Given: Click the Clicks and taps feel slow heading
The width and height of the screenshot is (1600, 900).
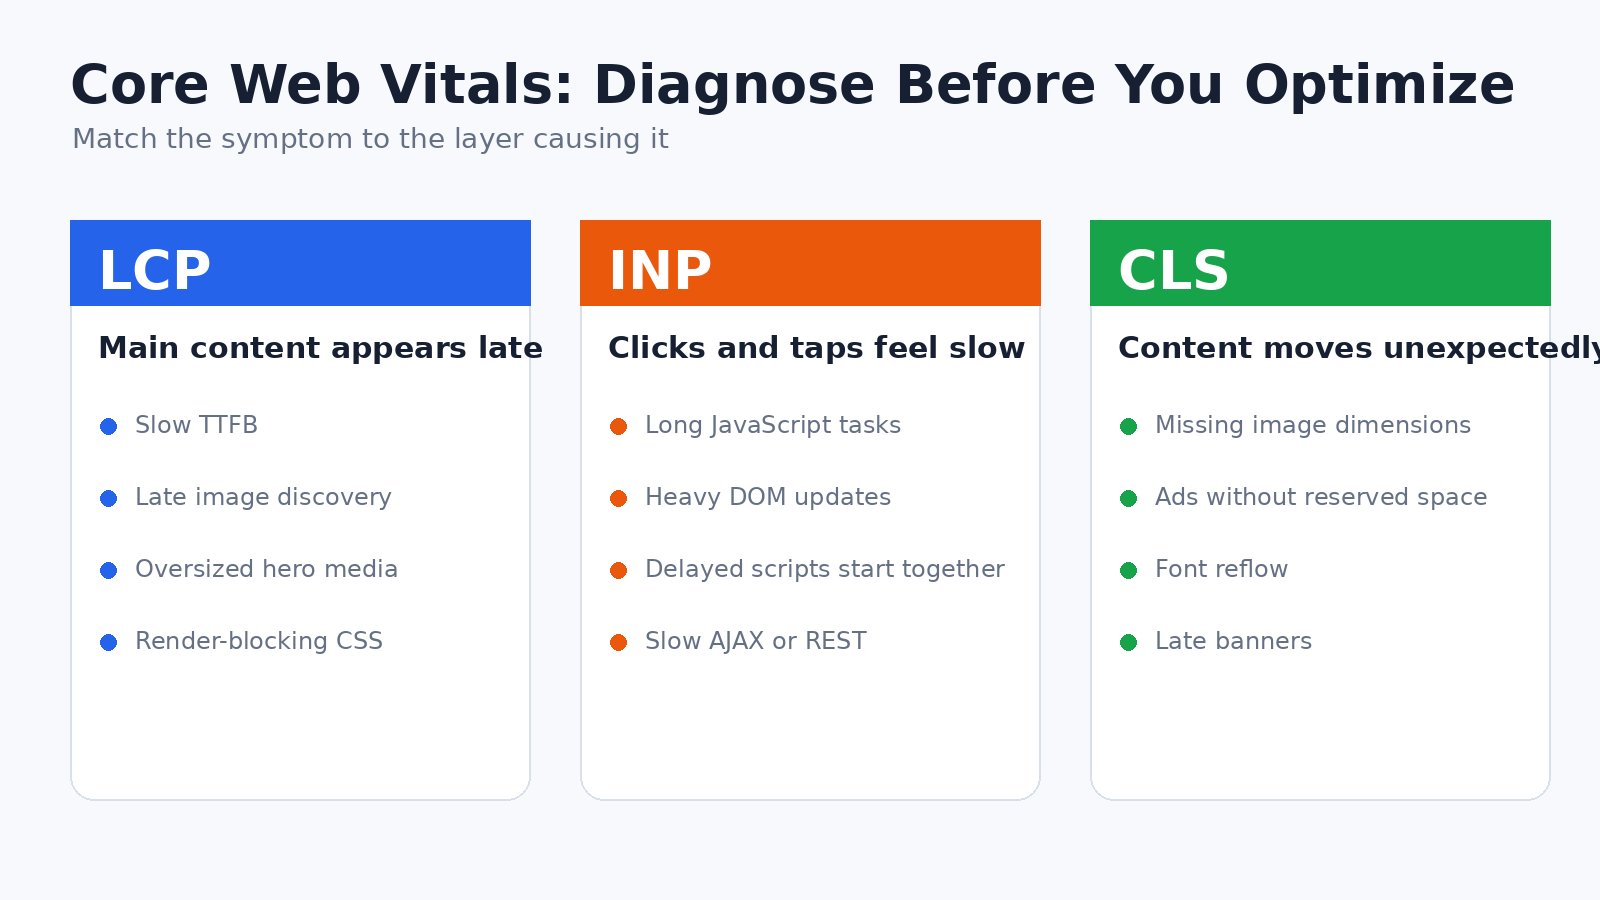Looking at the screenshot, I should [x=816, y=348].
